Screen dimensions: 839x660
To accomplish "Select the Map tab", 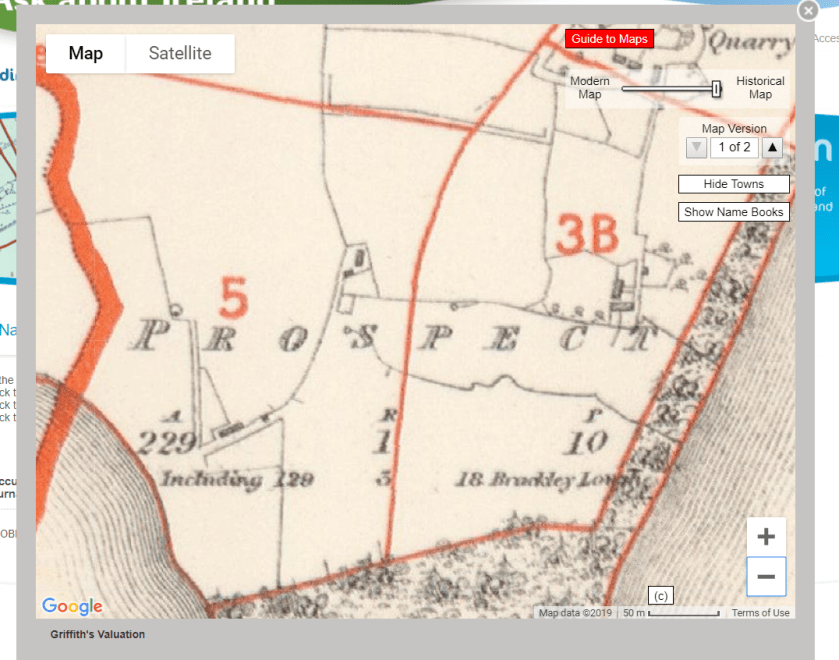I will point(85,54).
